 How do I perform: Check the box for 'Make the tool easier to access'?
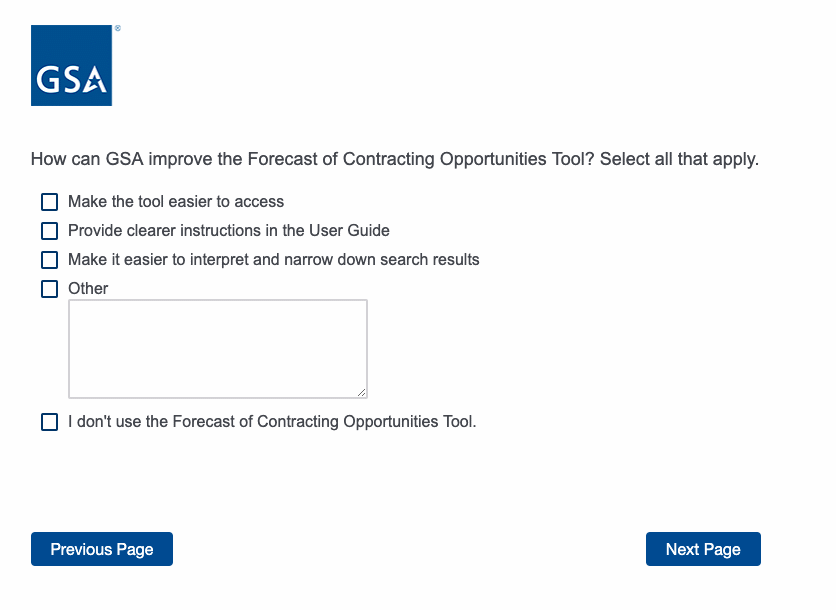(x=49, y=202)
